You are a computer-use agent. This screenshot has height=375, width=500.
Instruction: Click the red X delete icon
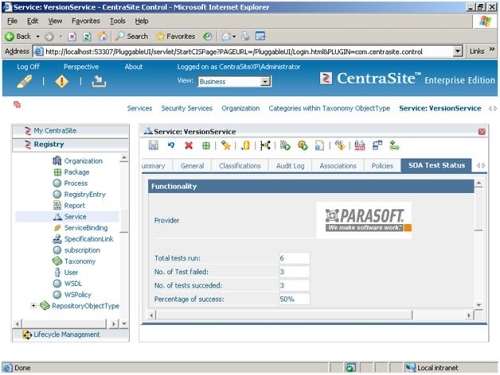click(x=189, y=145)
